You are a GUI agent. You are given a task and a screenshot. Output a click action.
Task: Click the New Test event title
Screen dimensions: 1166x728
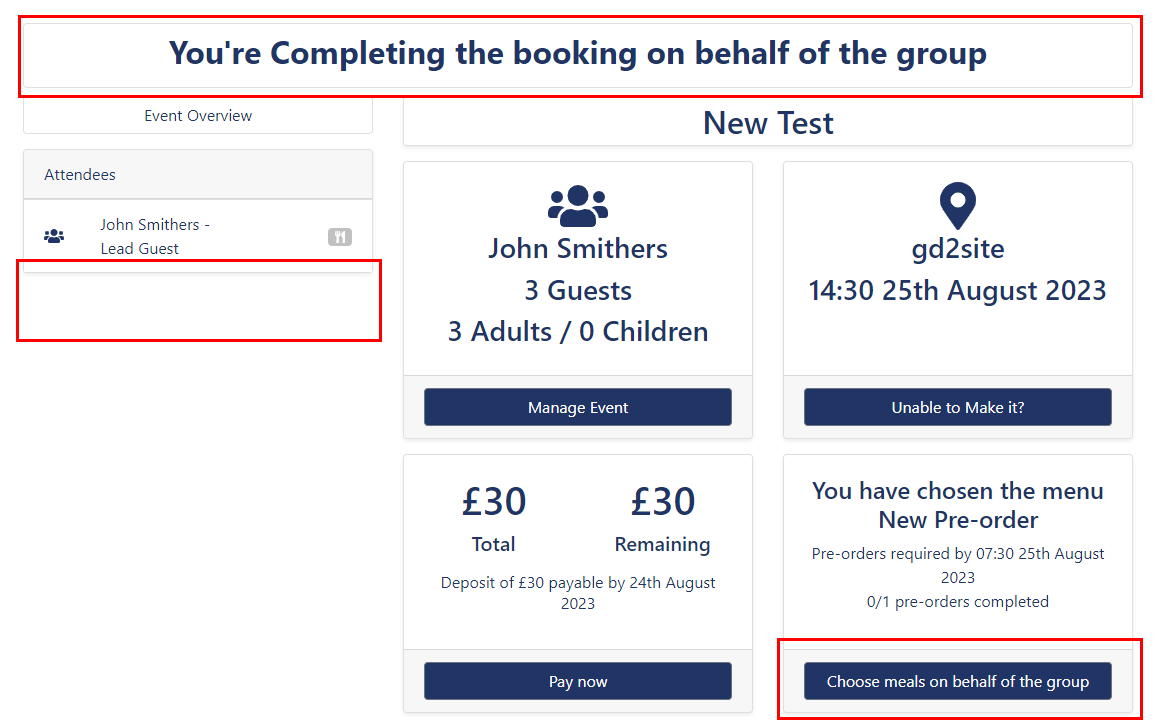pyautogui.click(x=768, y=123)
